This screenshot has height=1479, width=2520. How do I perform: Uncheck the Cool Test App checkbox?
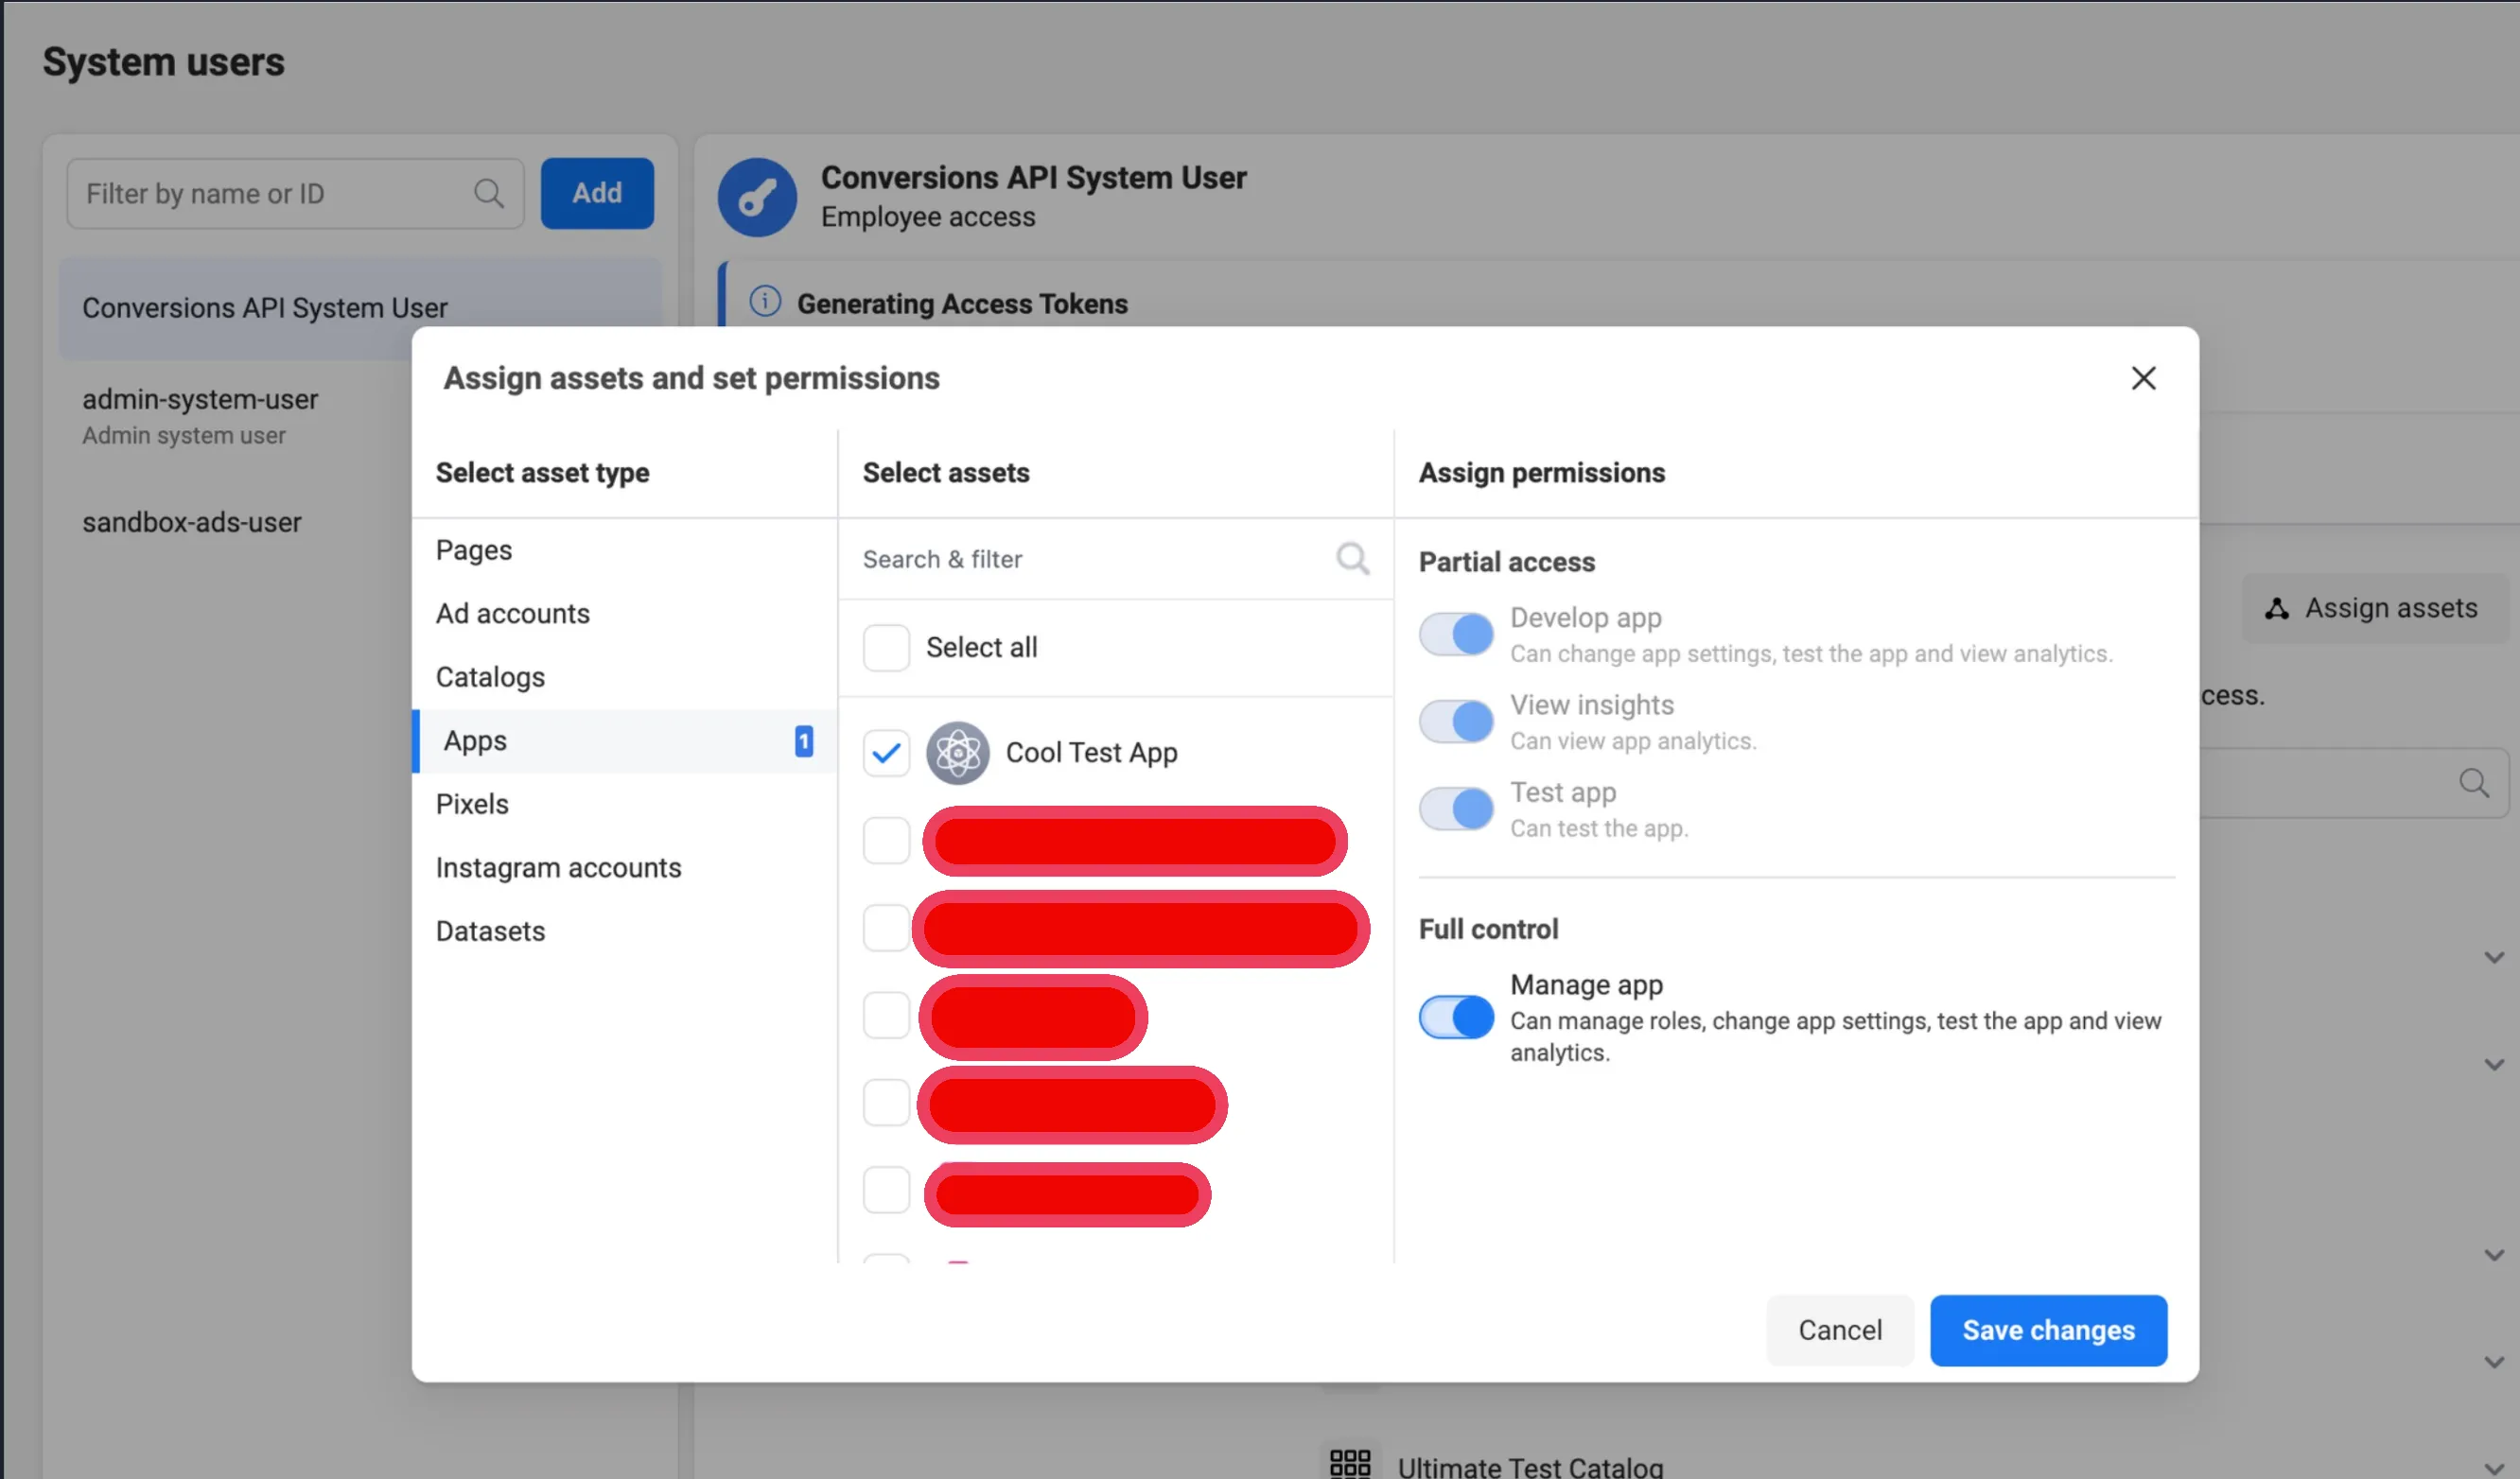coord(885,752)
